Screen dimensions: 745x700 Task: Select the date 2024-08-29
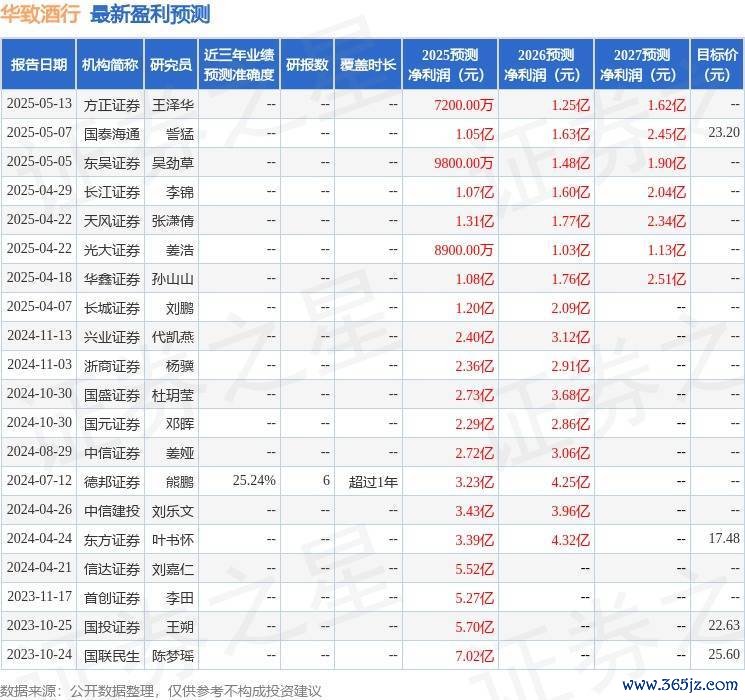point(39,451)
